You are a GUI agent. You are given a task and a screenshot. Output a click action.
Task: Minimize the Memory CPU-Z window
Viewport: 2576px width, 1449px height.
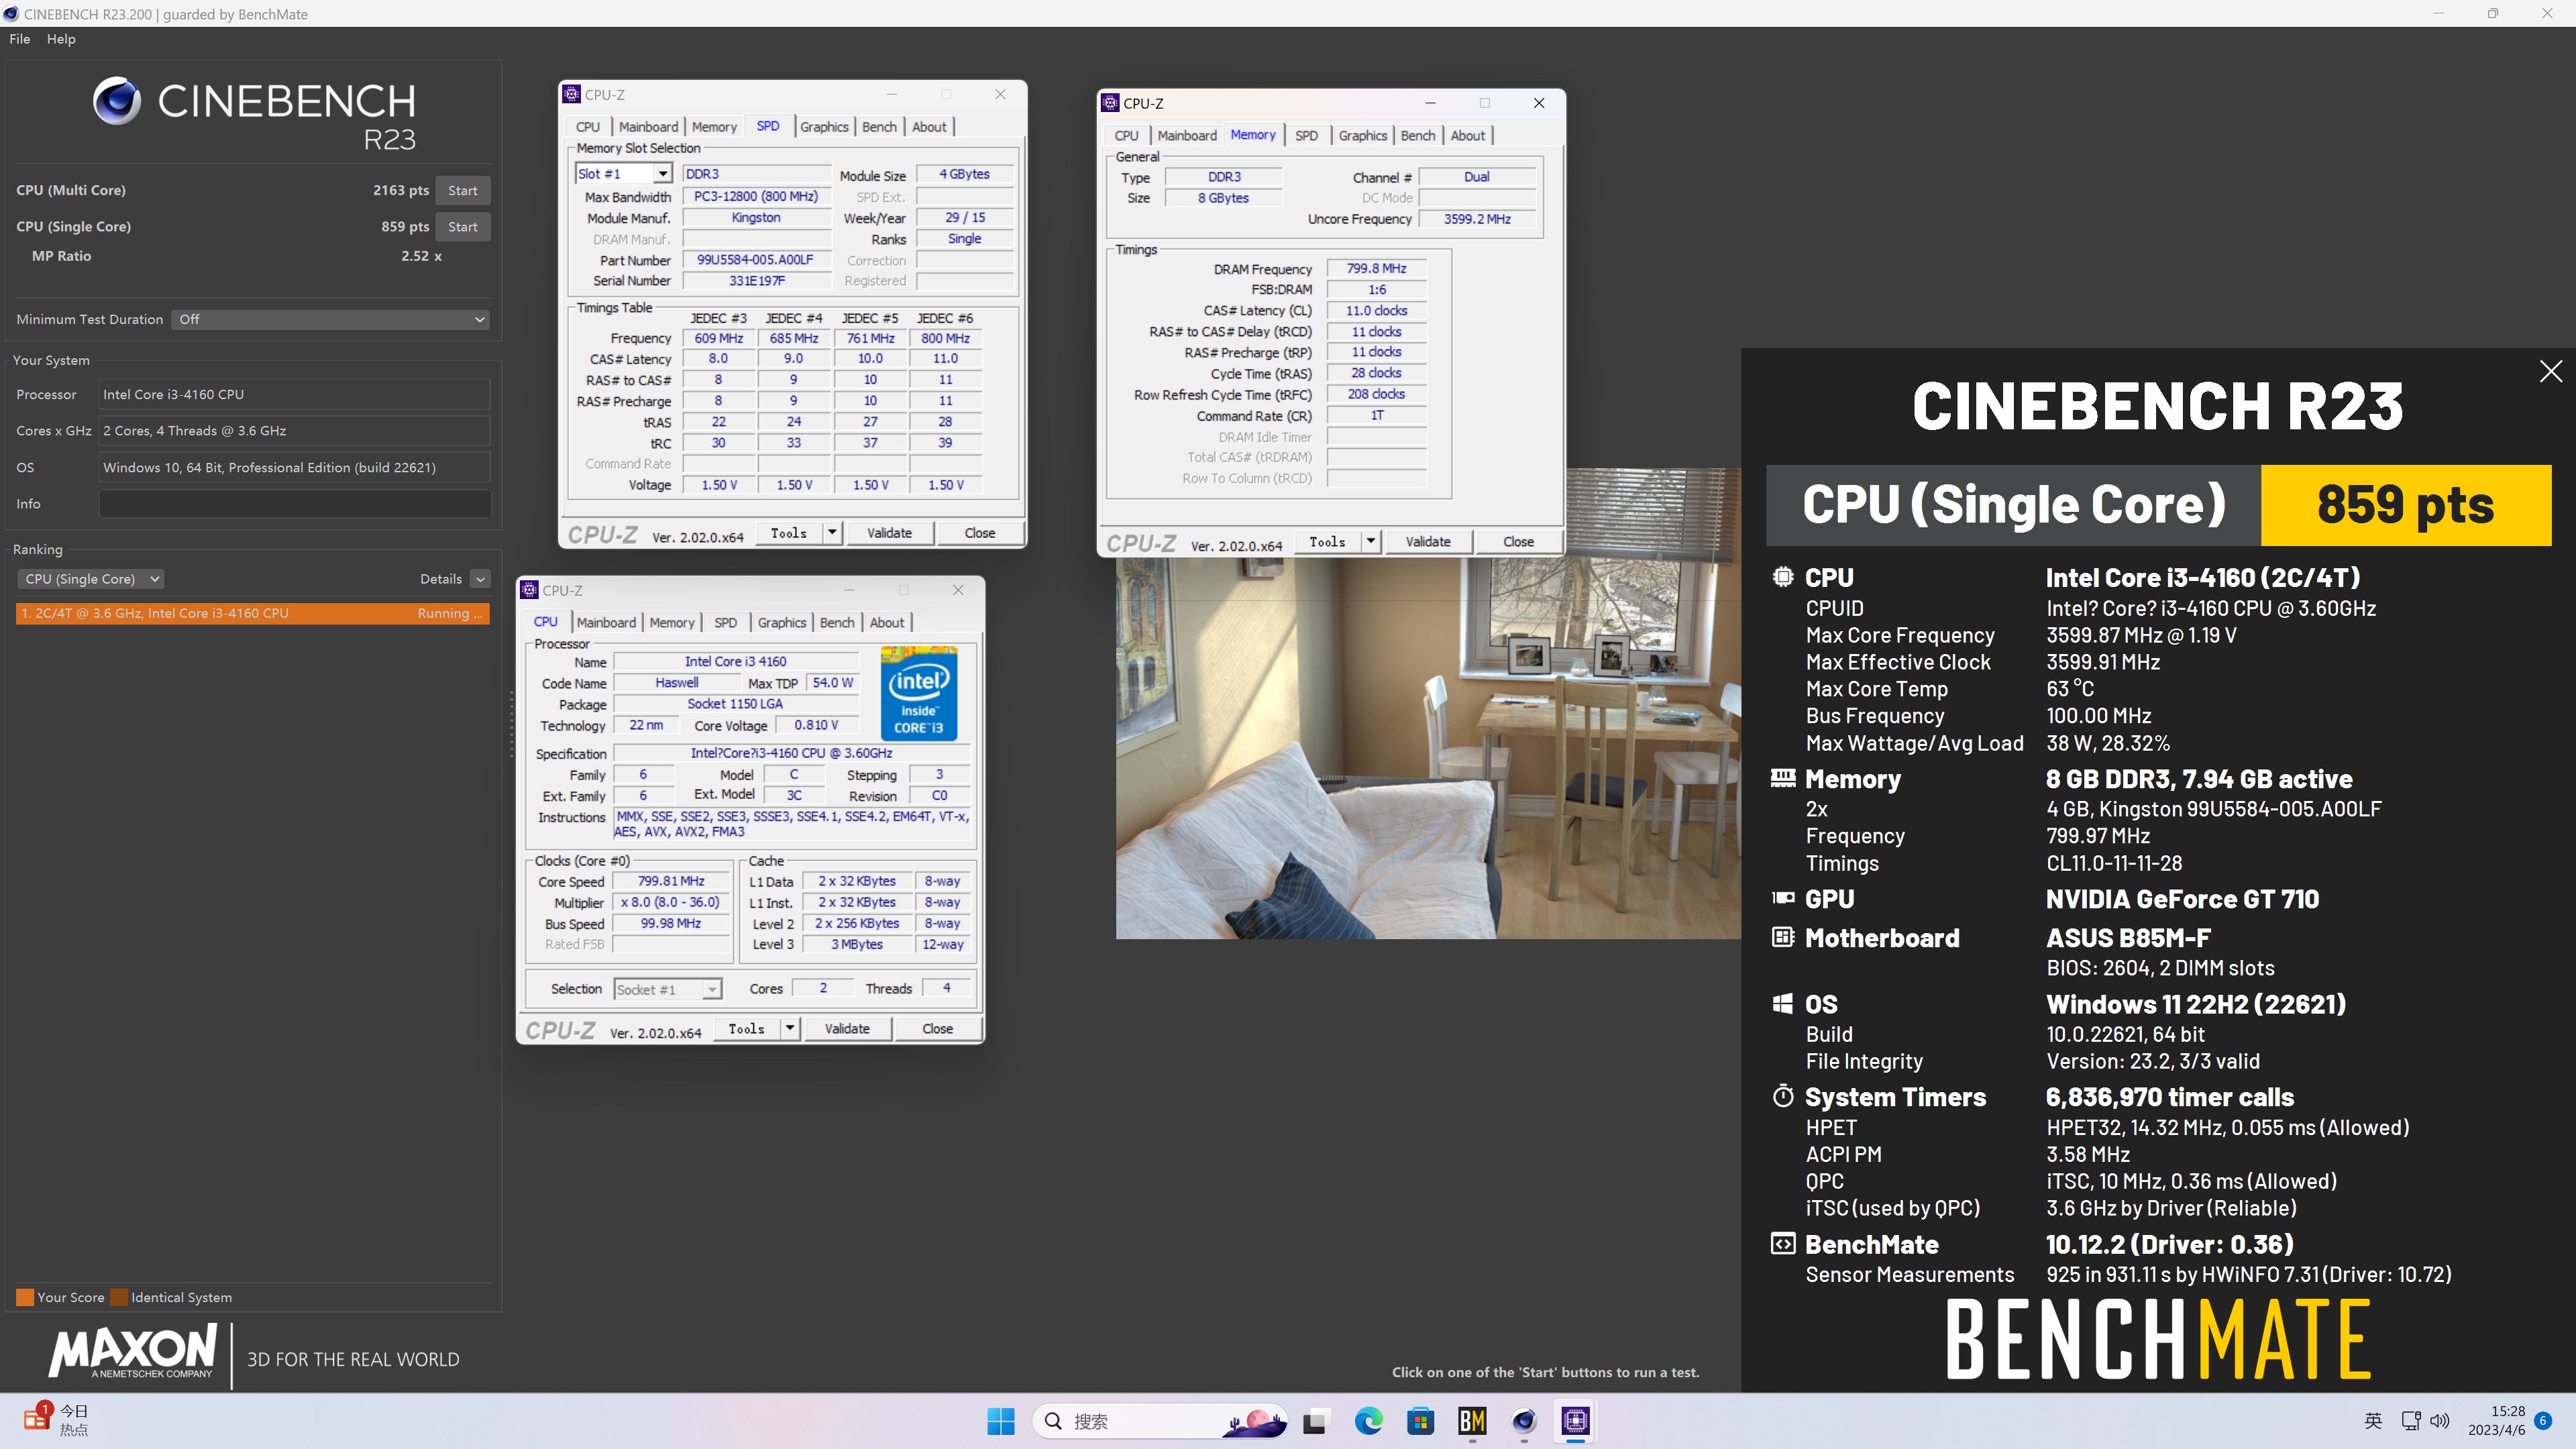pyautogui.click(x=1430, y=103)
